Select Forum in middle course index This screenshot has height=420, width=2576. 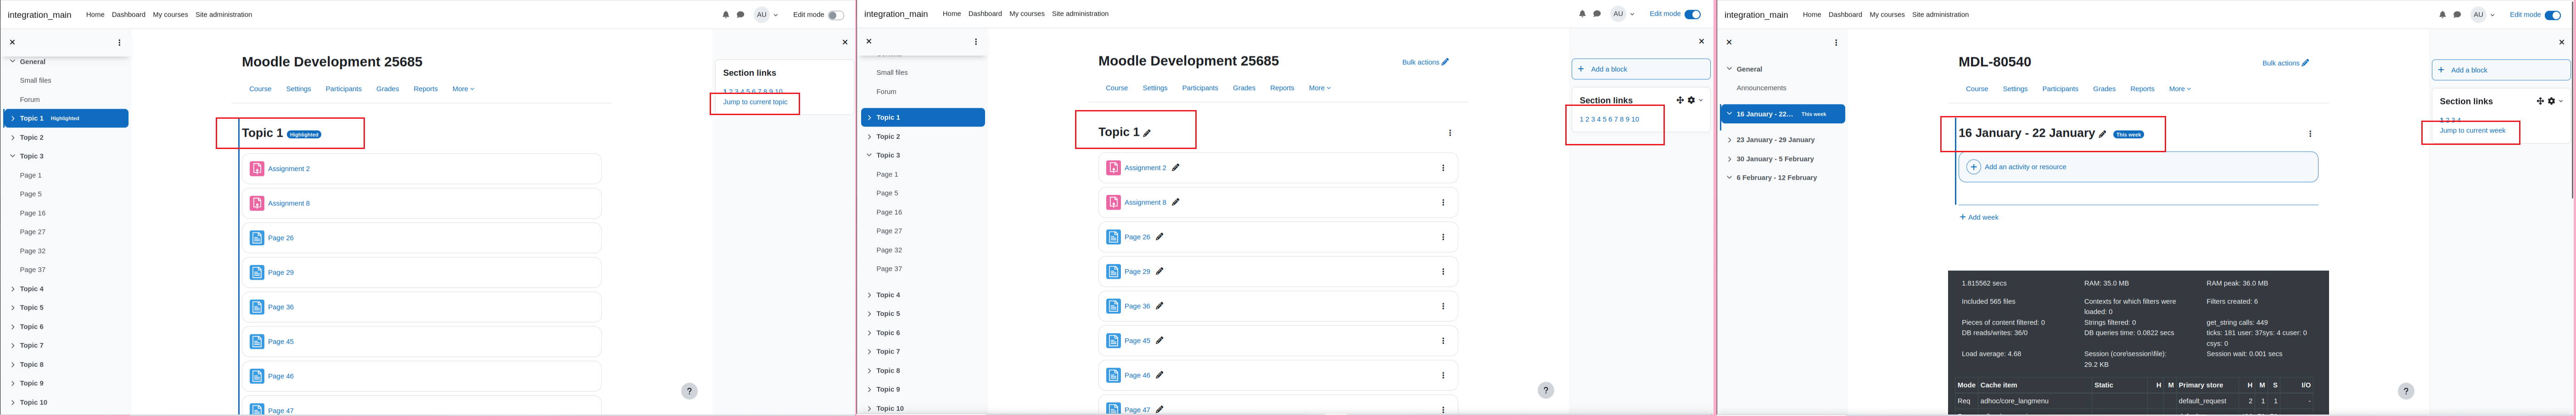click(886, 92)
